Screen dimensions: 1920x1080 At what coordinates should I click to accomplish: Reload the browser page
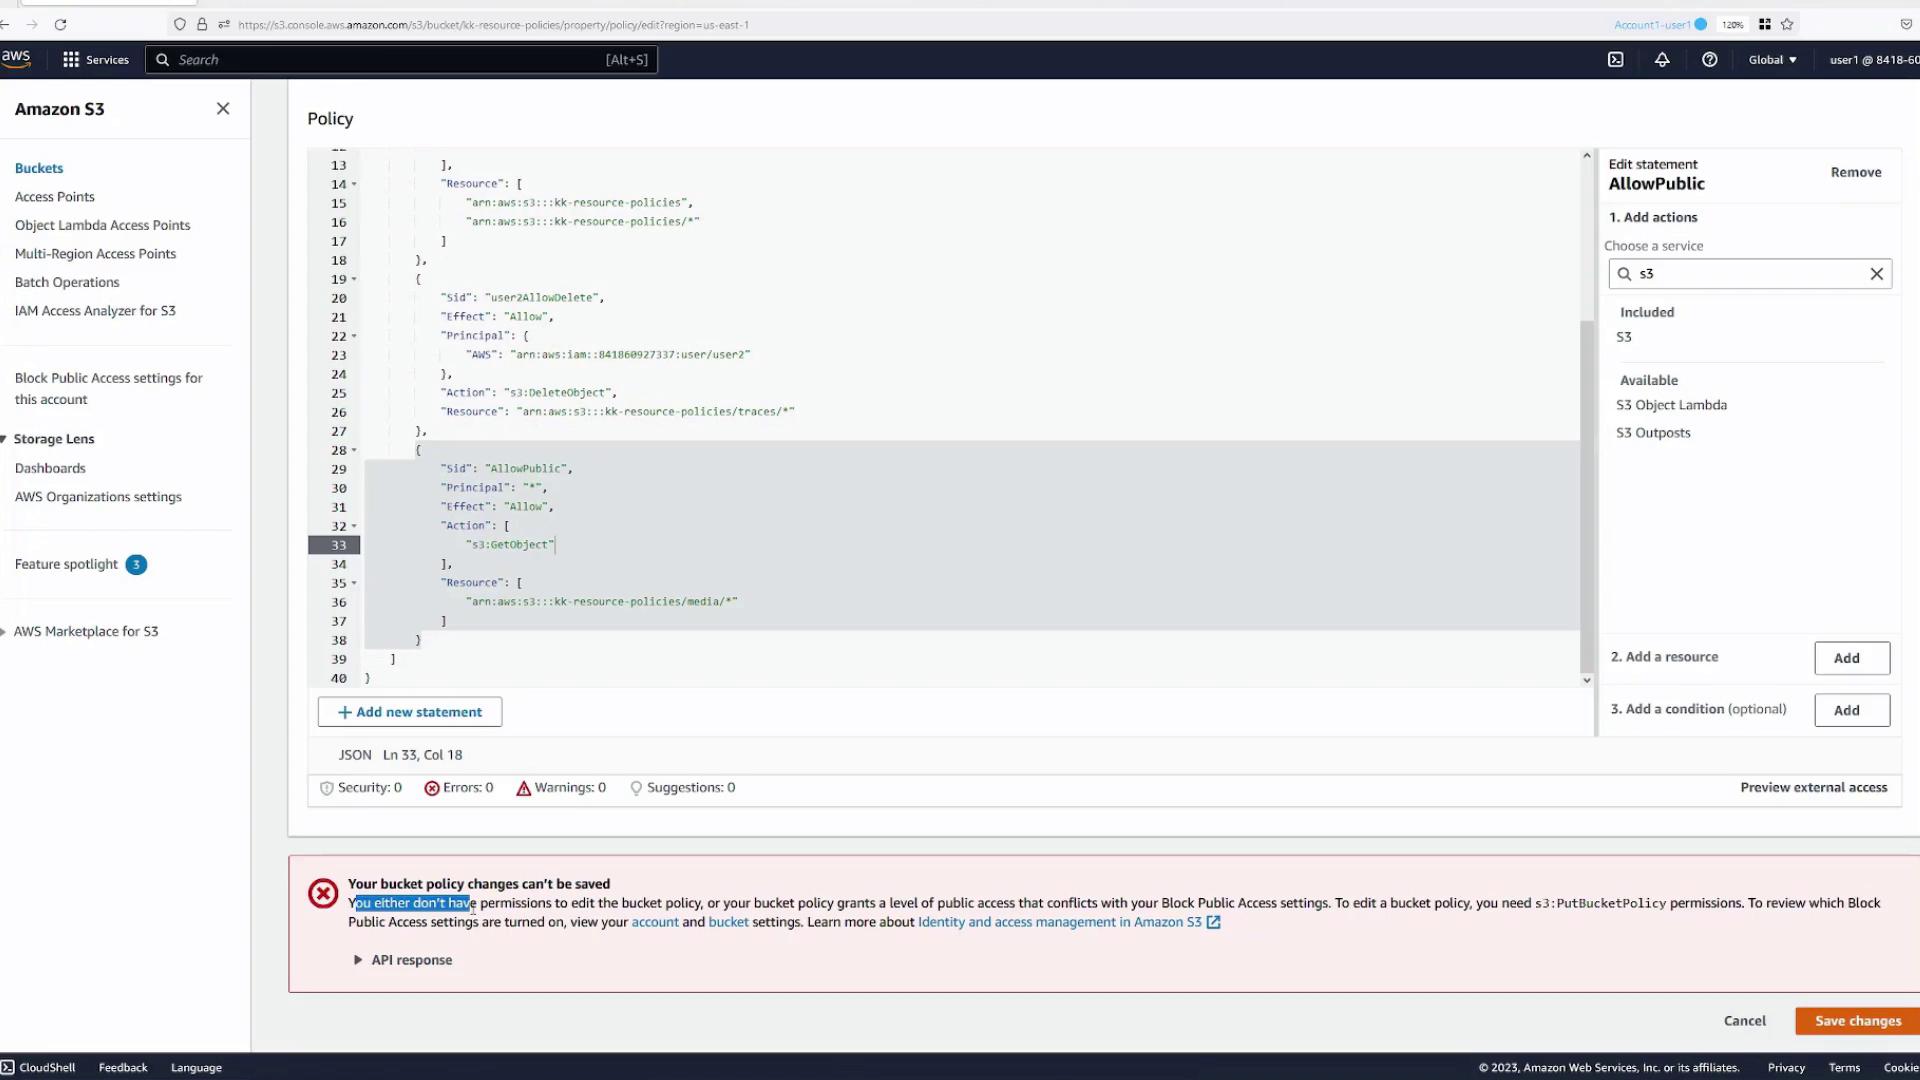click(x=60, y=24)
